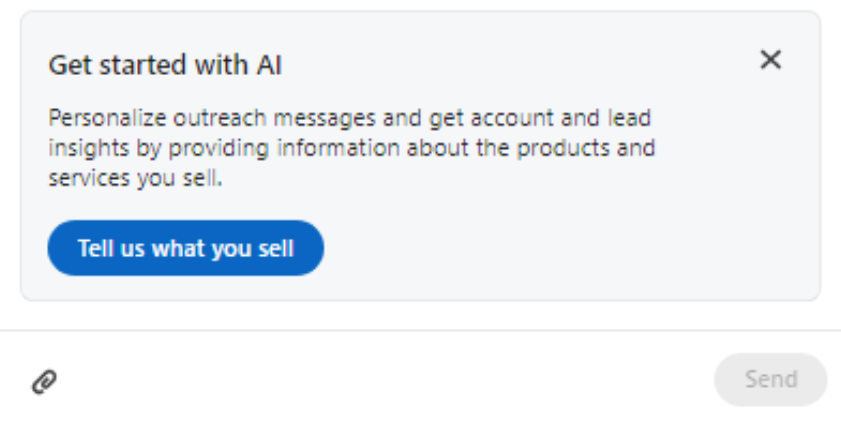Click the divider line above compose bar
The image size is (841, 433).
pos(420,331)
